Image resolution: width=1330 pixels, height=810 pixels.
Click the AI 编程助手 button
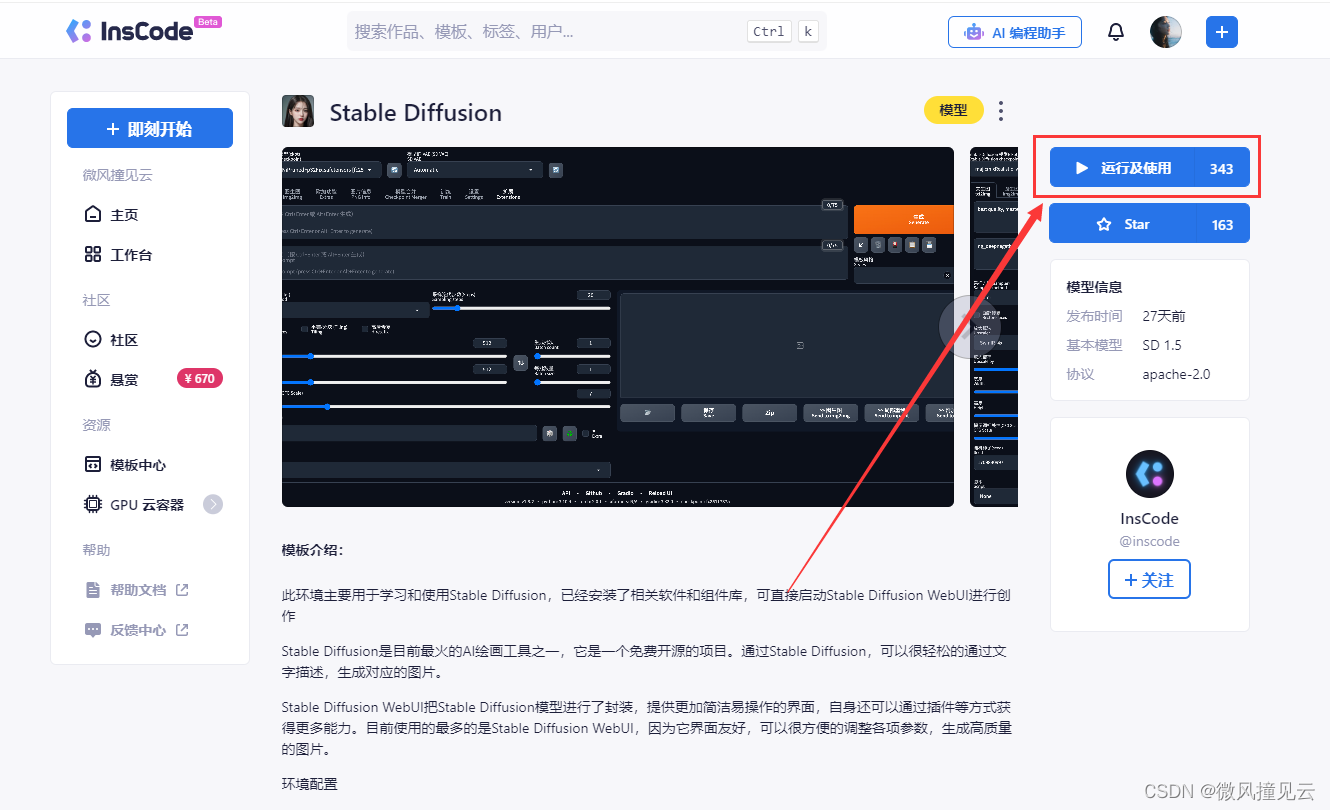coord(1015,32)
